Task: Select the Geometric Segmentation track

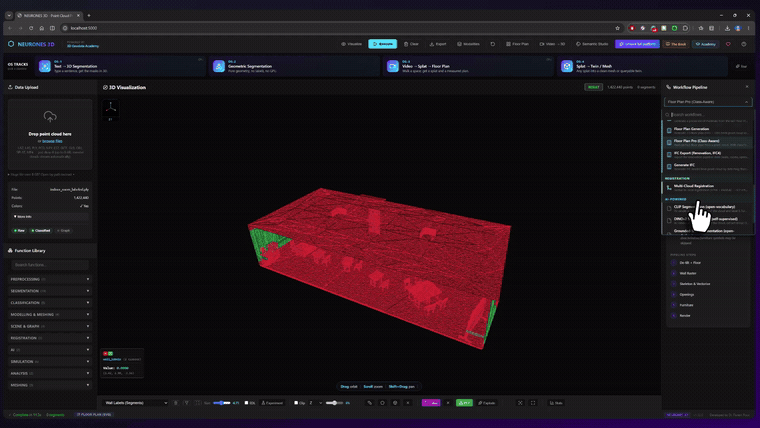Action: [x=295, y=66]
